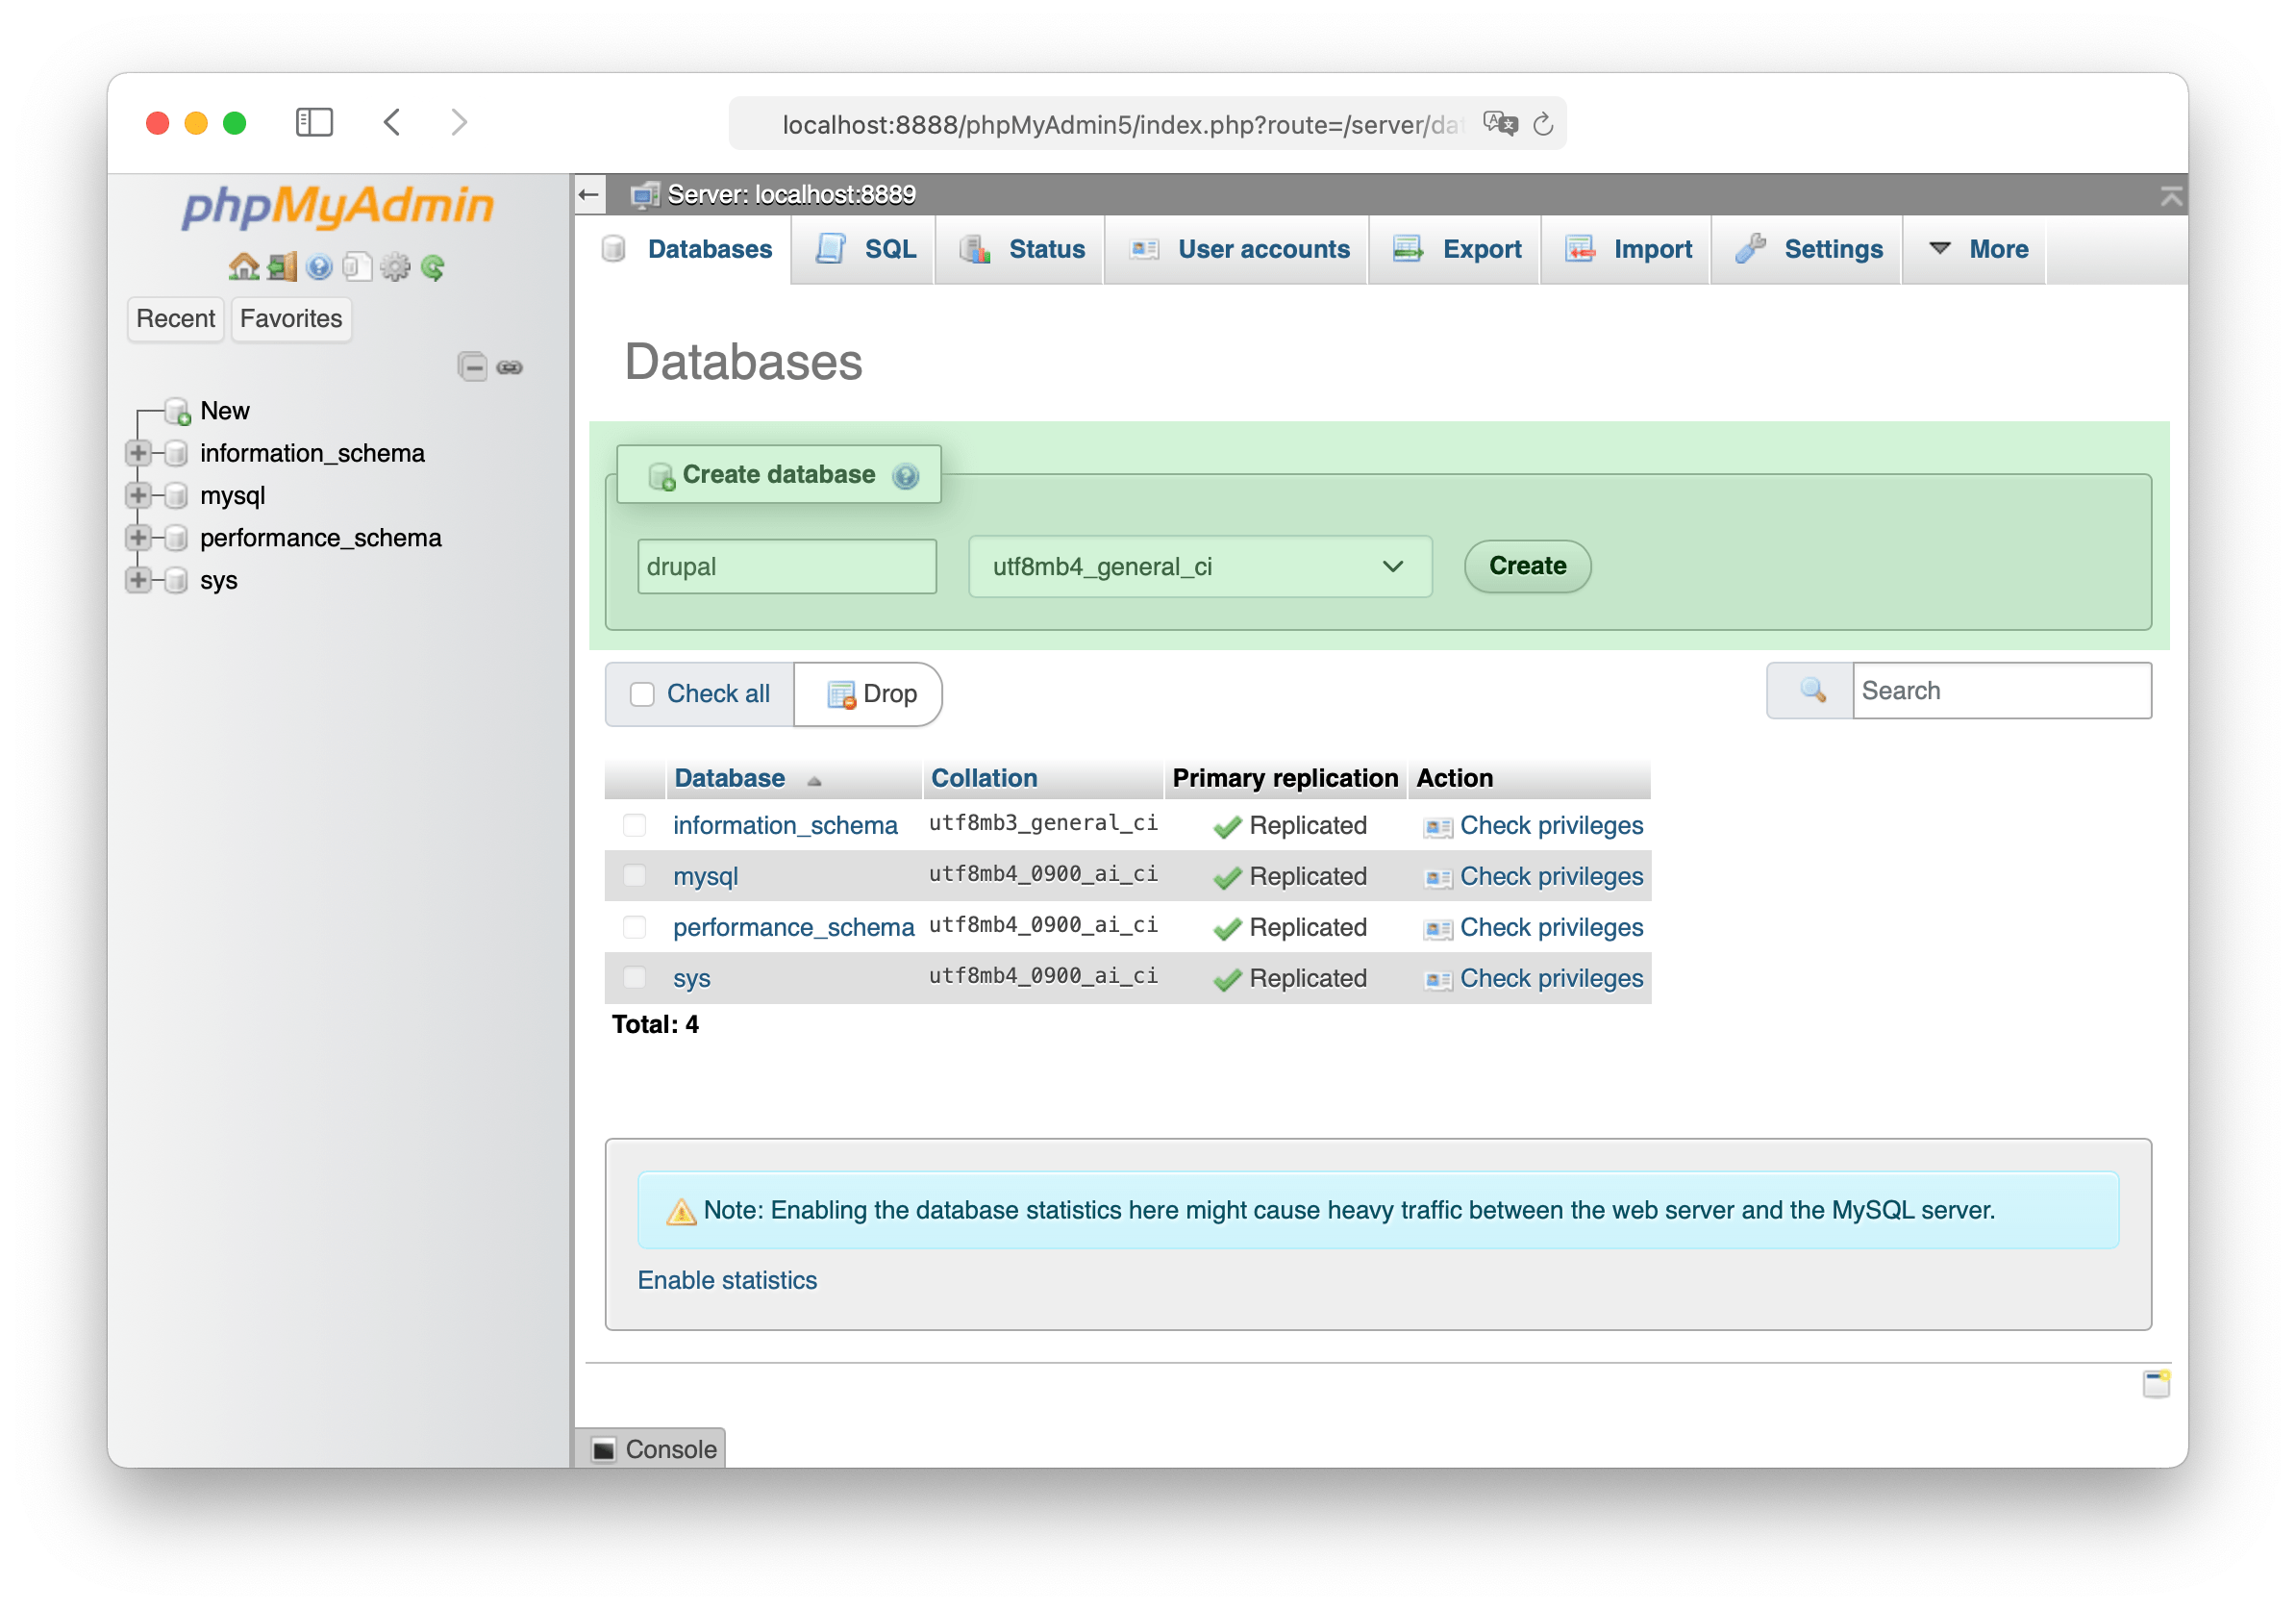Expand the More tab dropdown
Viewport: 2296px width, 1610px height.
click(1977, 249)
